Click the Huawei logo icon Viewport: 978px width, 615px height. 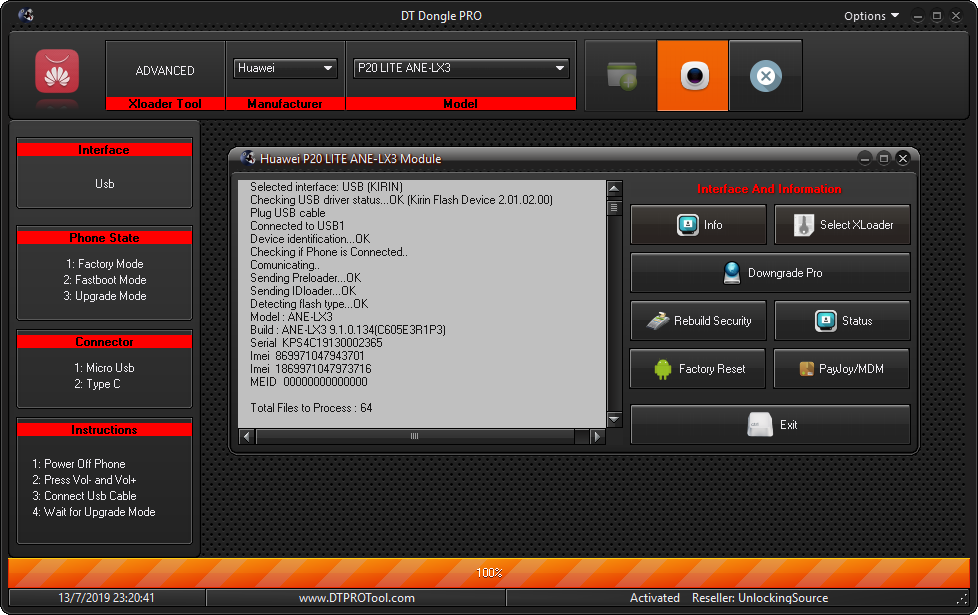point(57,71)
